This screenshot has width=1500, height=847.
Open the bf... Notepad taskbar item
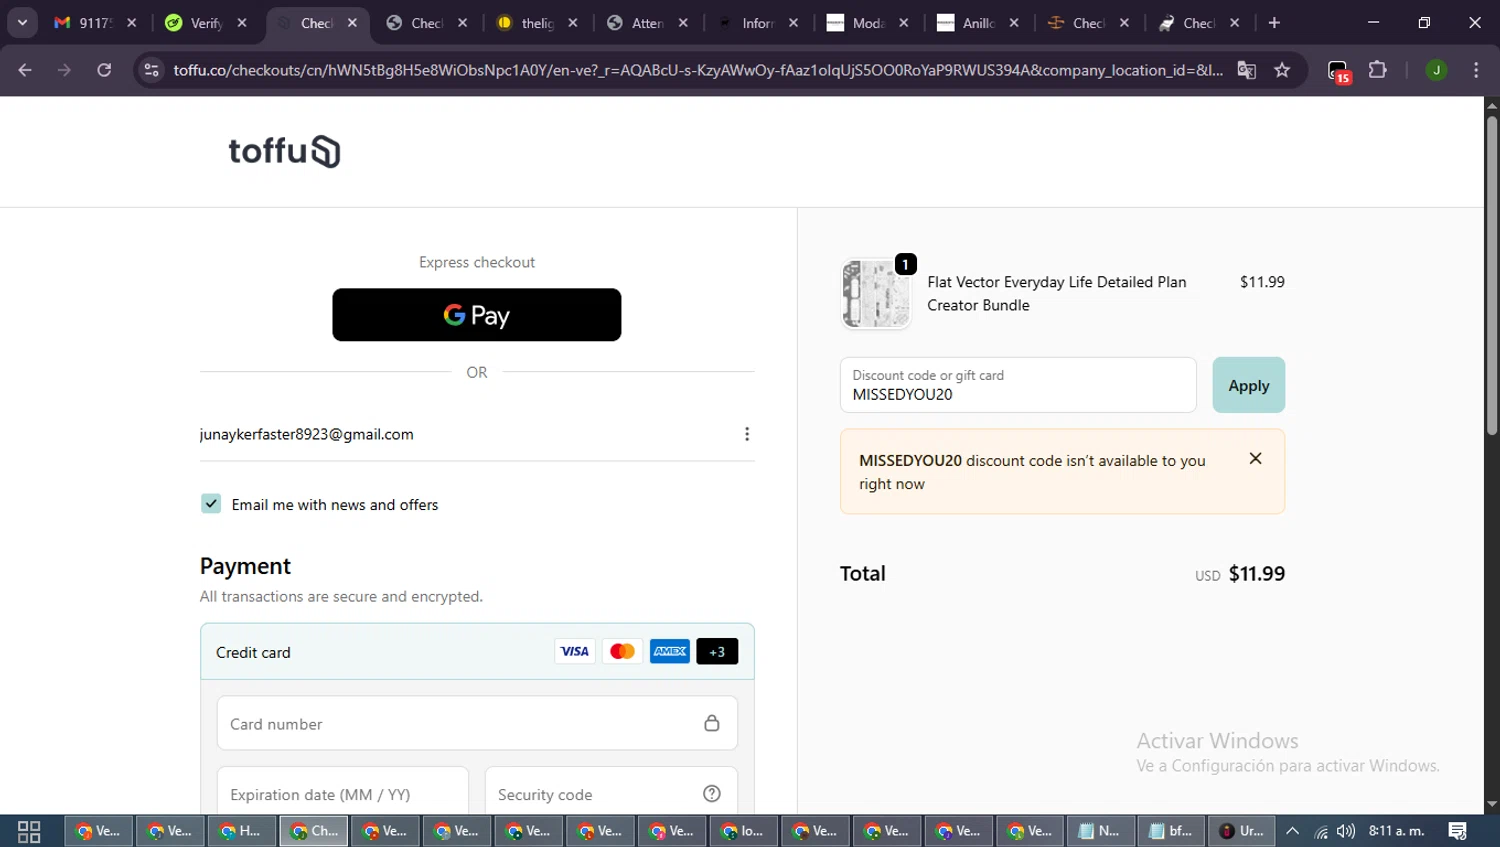(1172, 831)
